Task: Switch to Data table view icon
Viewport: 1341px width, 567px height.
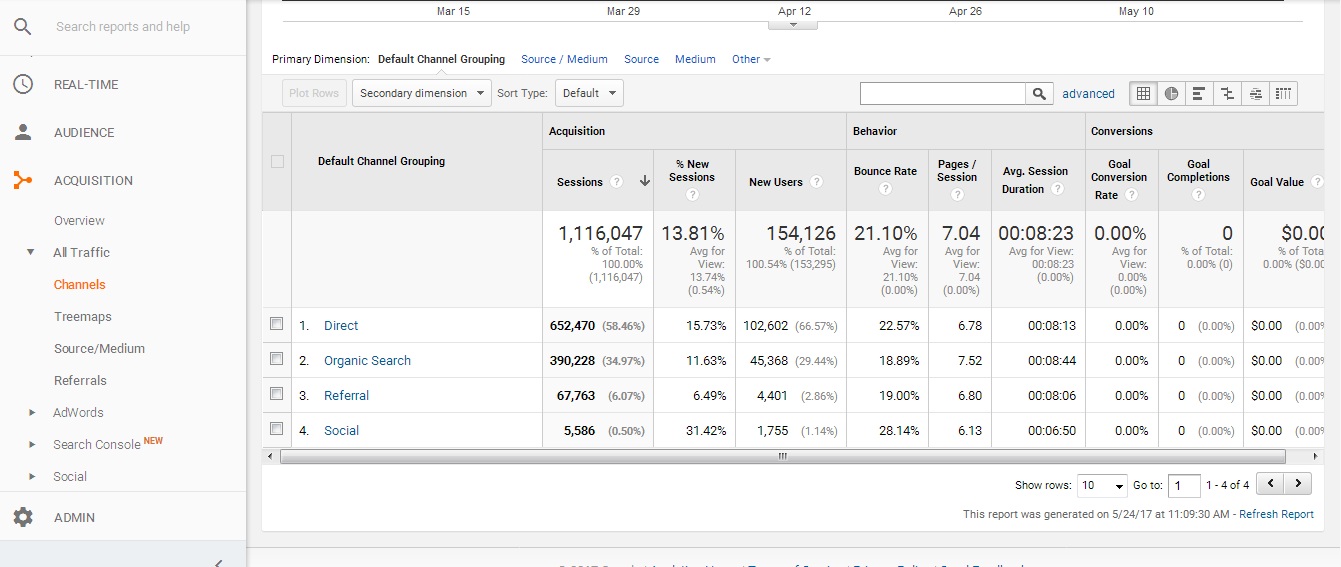Action: pos(1143,93)
